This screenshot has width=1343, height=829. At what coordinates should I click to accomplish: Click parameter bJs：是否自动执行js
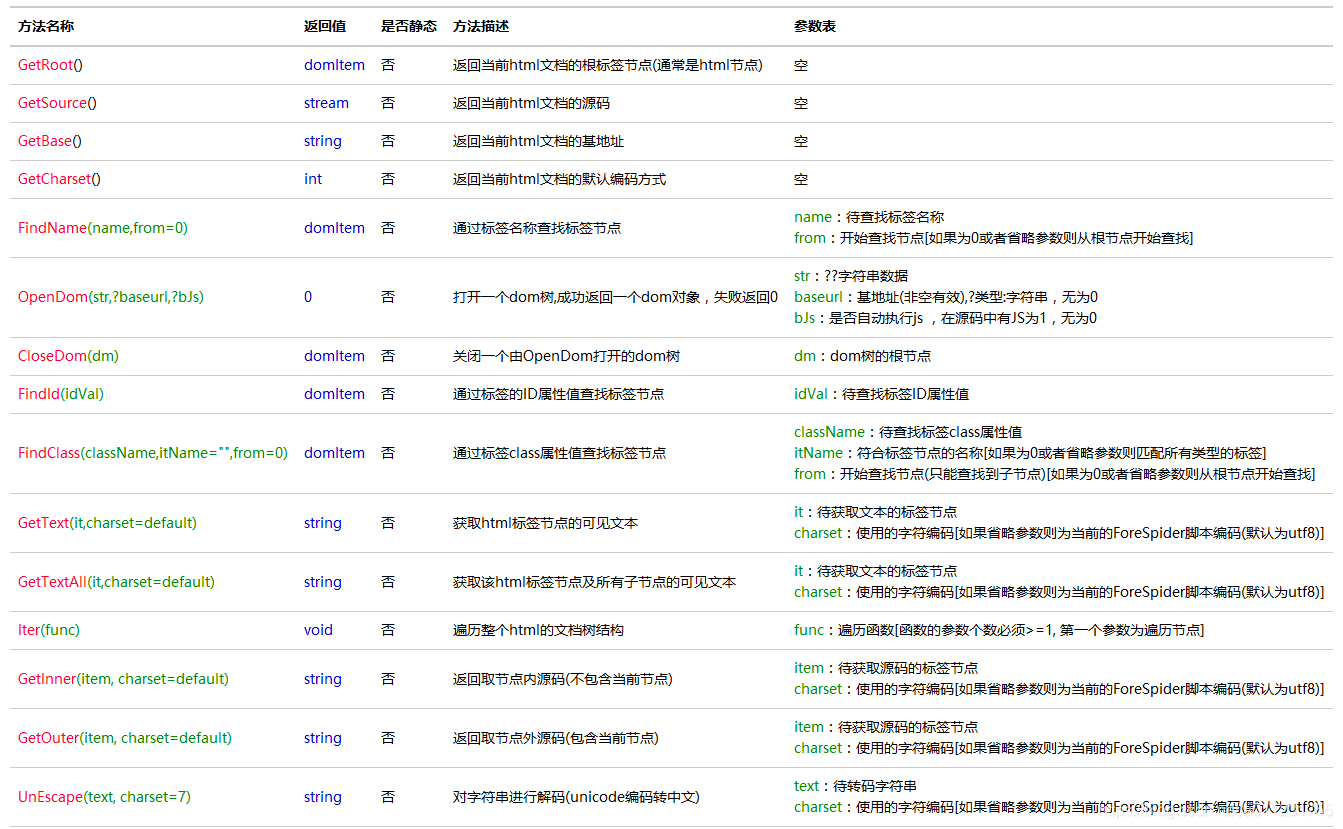pos(945,318)
